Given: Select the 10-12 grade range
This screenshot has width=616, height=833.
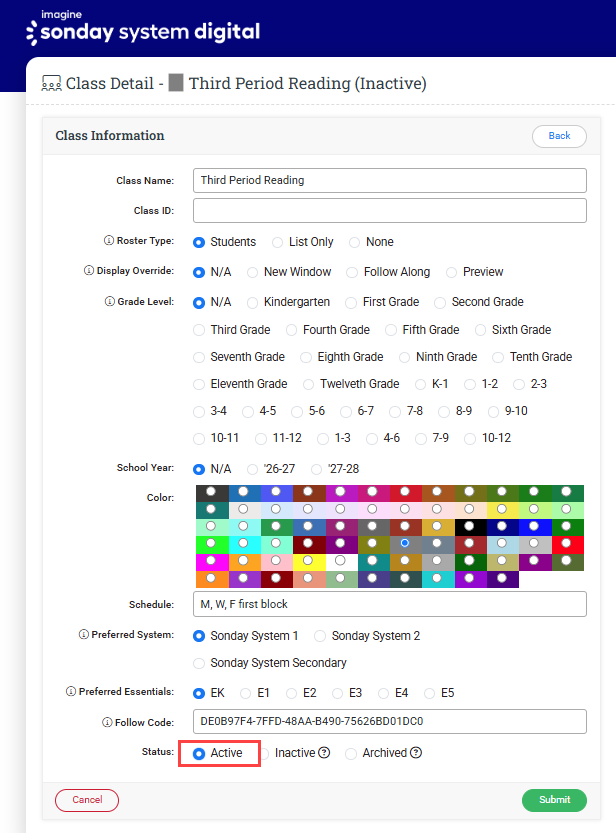Looking at the screenshot, I should tap(470, 439).
